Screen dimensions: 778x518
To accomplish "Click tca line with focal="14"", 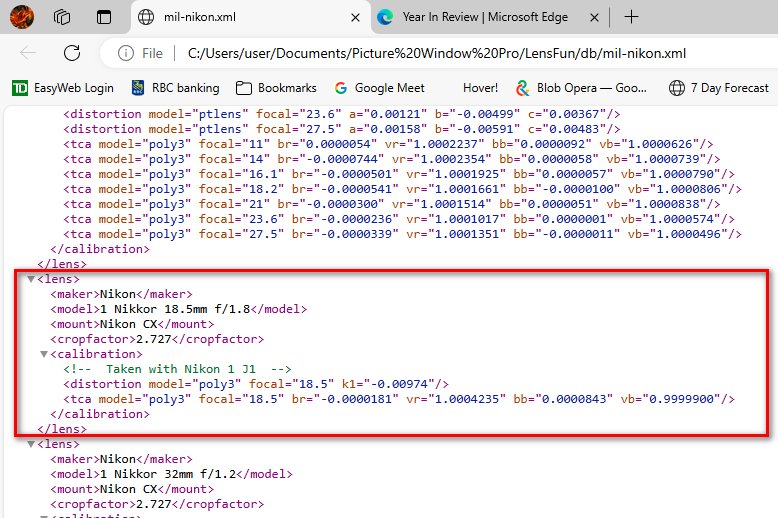I will tap(392, 159).
